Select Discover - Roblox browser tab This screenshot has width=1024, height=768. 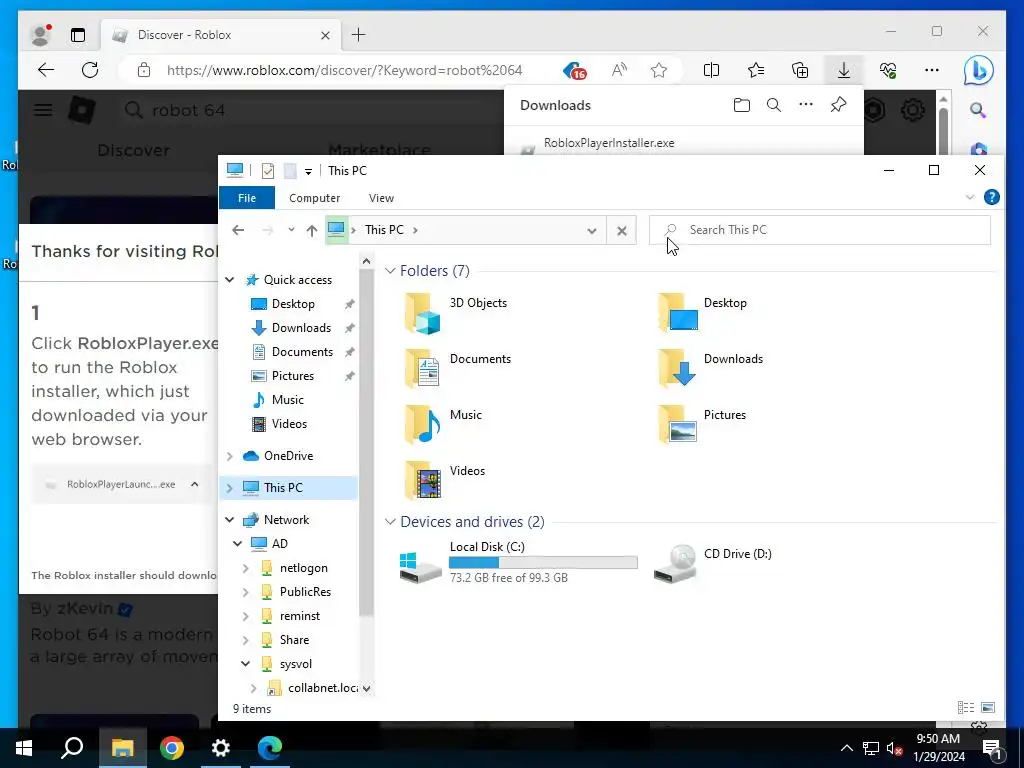click(x=220, y=35)
